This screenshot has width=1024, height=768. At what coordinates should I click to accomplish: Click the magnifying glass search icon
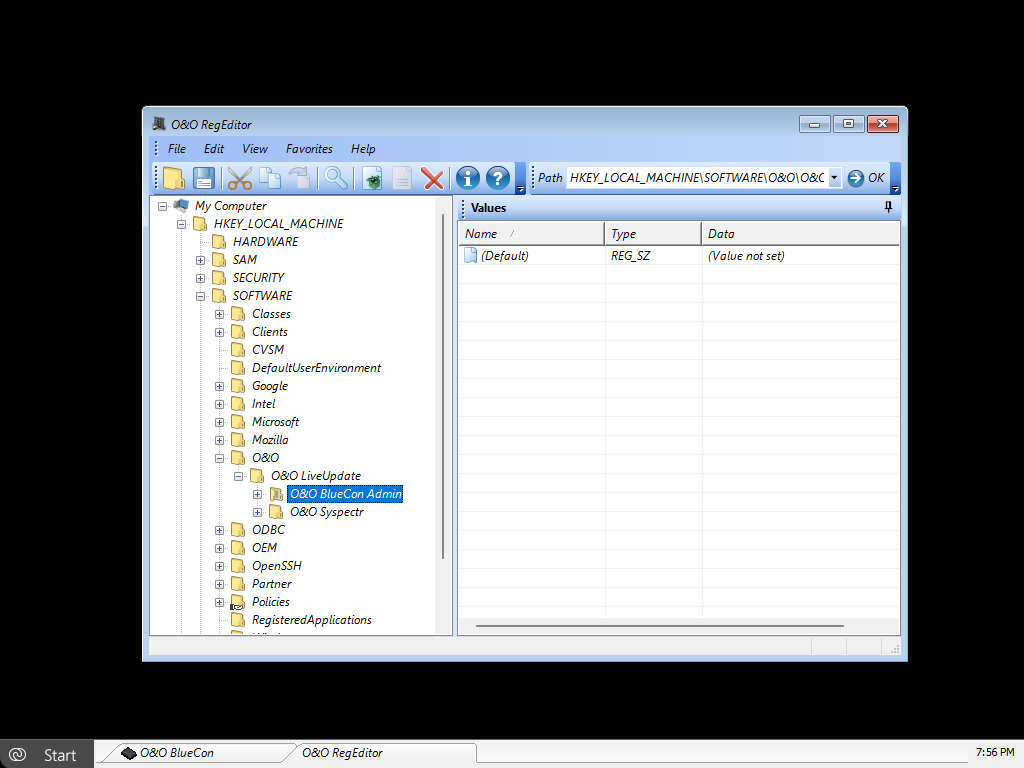335,179
